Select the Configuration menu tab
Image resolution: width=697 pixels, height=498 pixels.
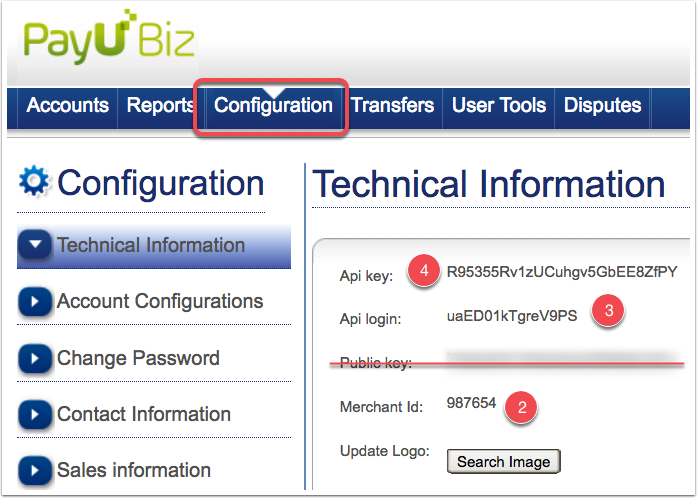(x=273, y=106)
